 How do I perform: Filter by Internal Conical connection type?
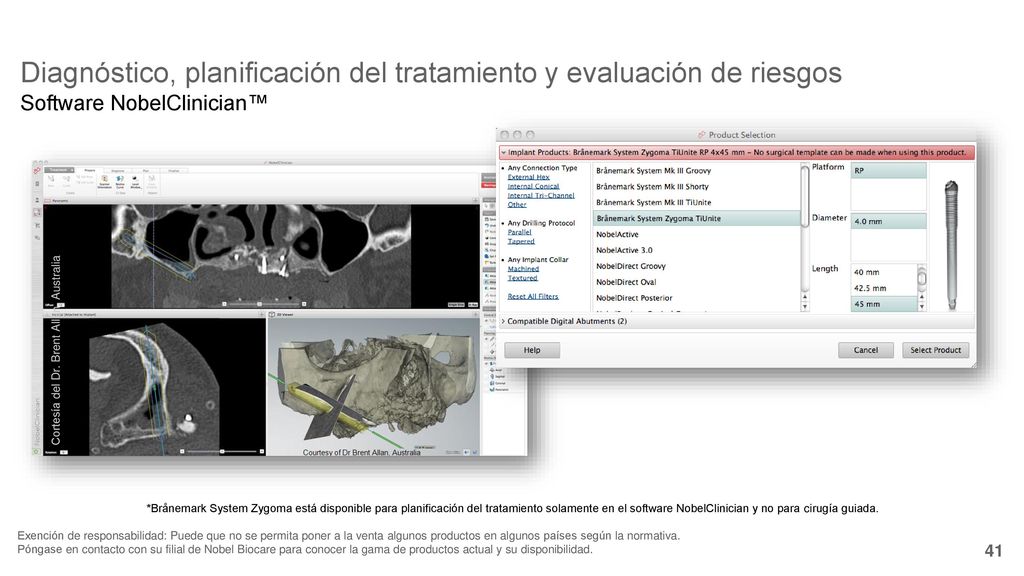pos(533,186)
